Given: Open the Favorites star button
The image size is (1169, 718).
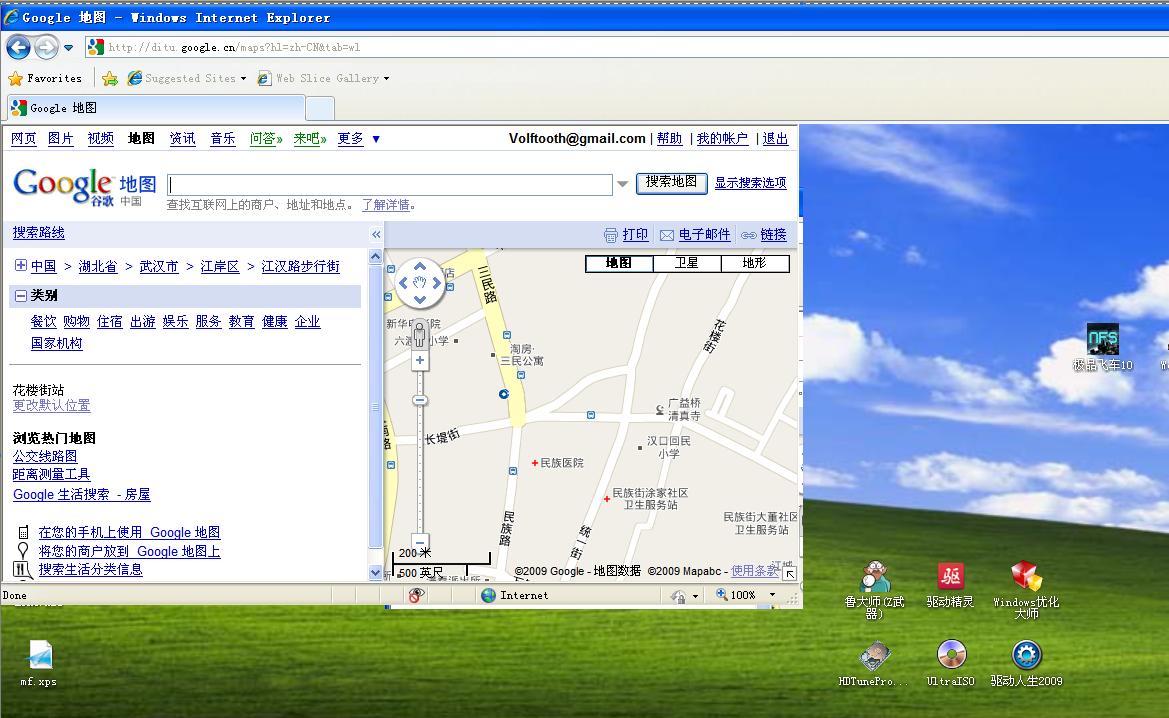Looking at the screenshot, I should [x=45, y=78].
